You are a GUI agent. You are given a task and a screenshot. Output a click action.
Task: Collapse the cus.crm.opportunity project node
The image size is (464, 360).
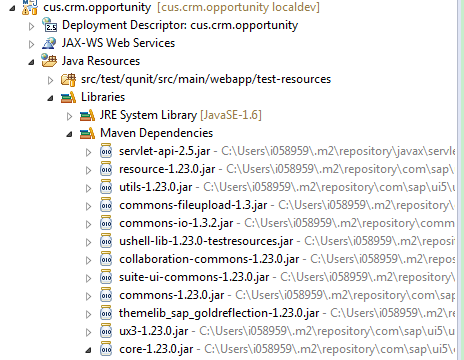pos(12,8)
